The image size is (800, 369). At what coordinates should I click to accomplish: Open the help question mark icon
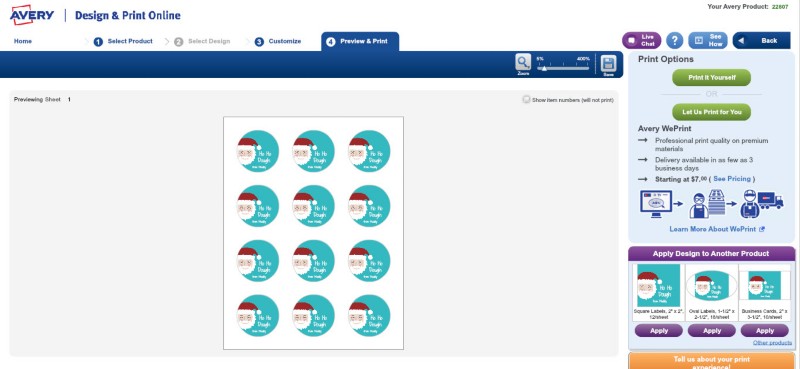[674, 40]
